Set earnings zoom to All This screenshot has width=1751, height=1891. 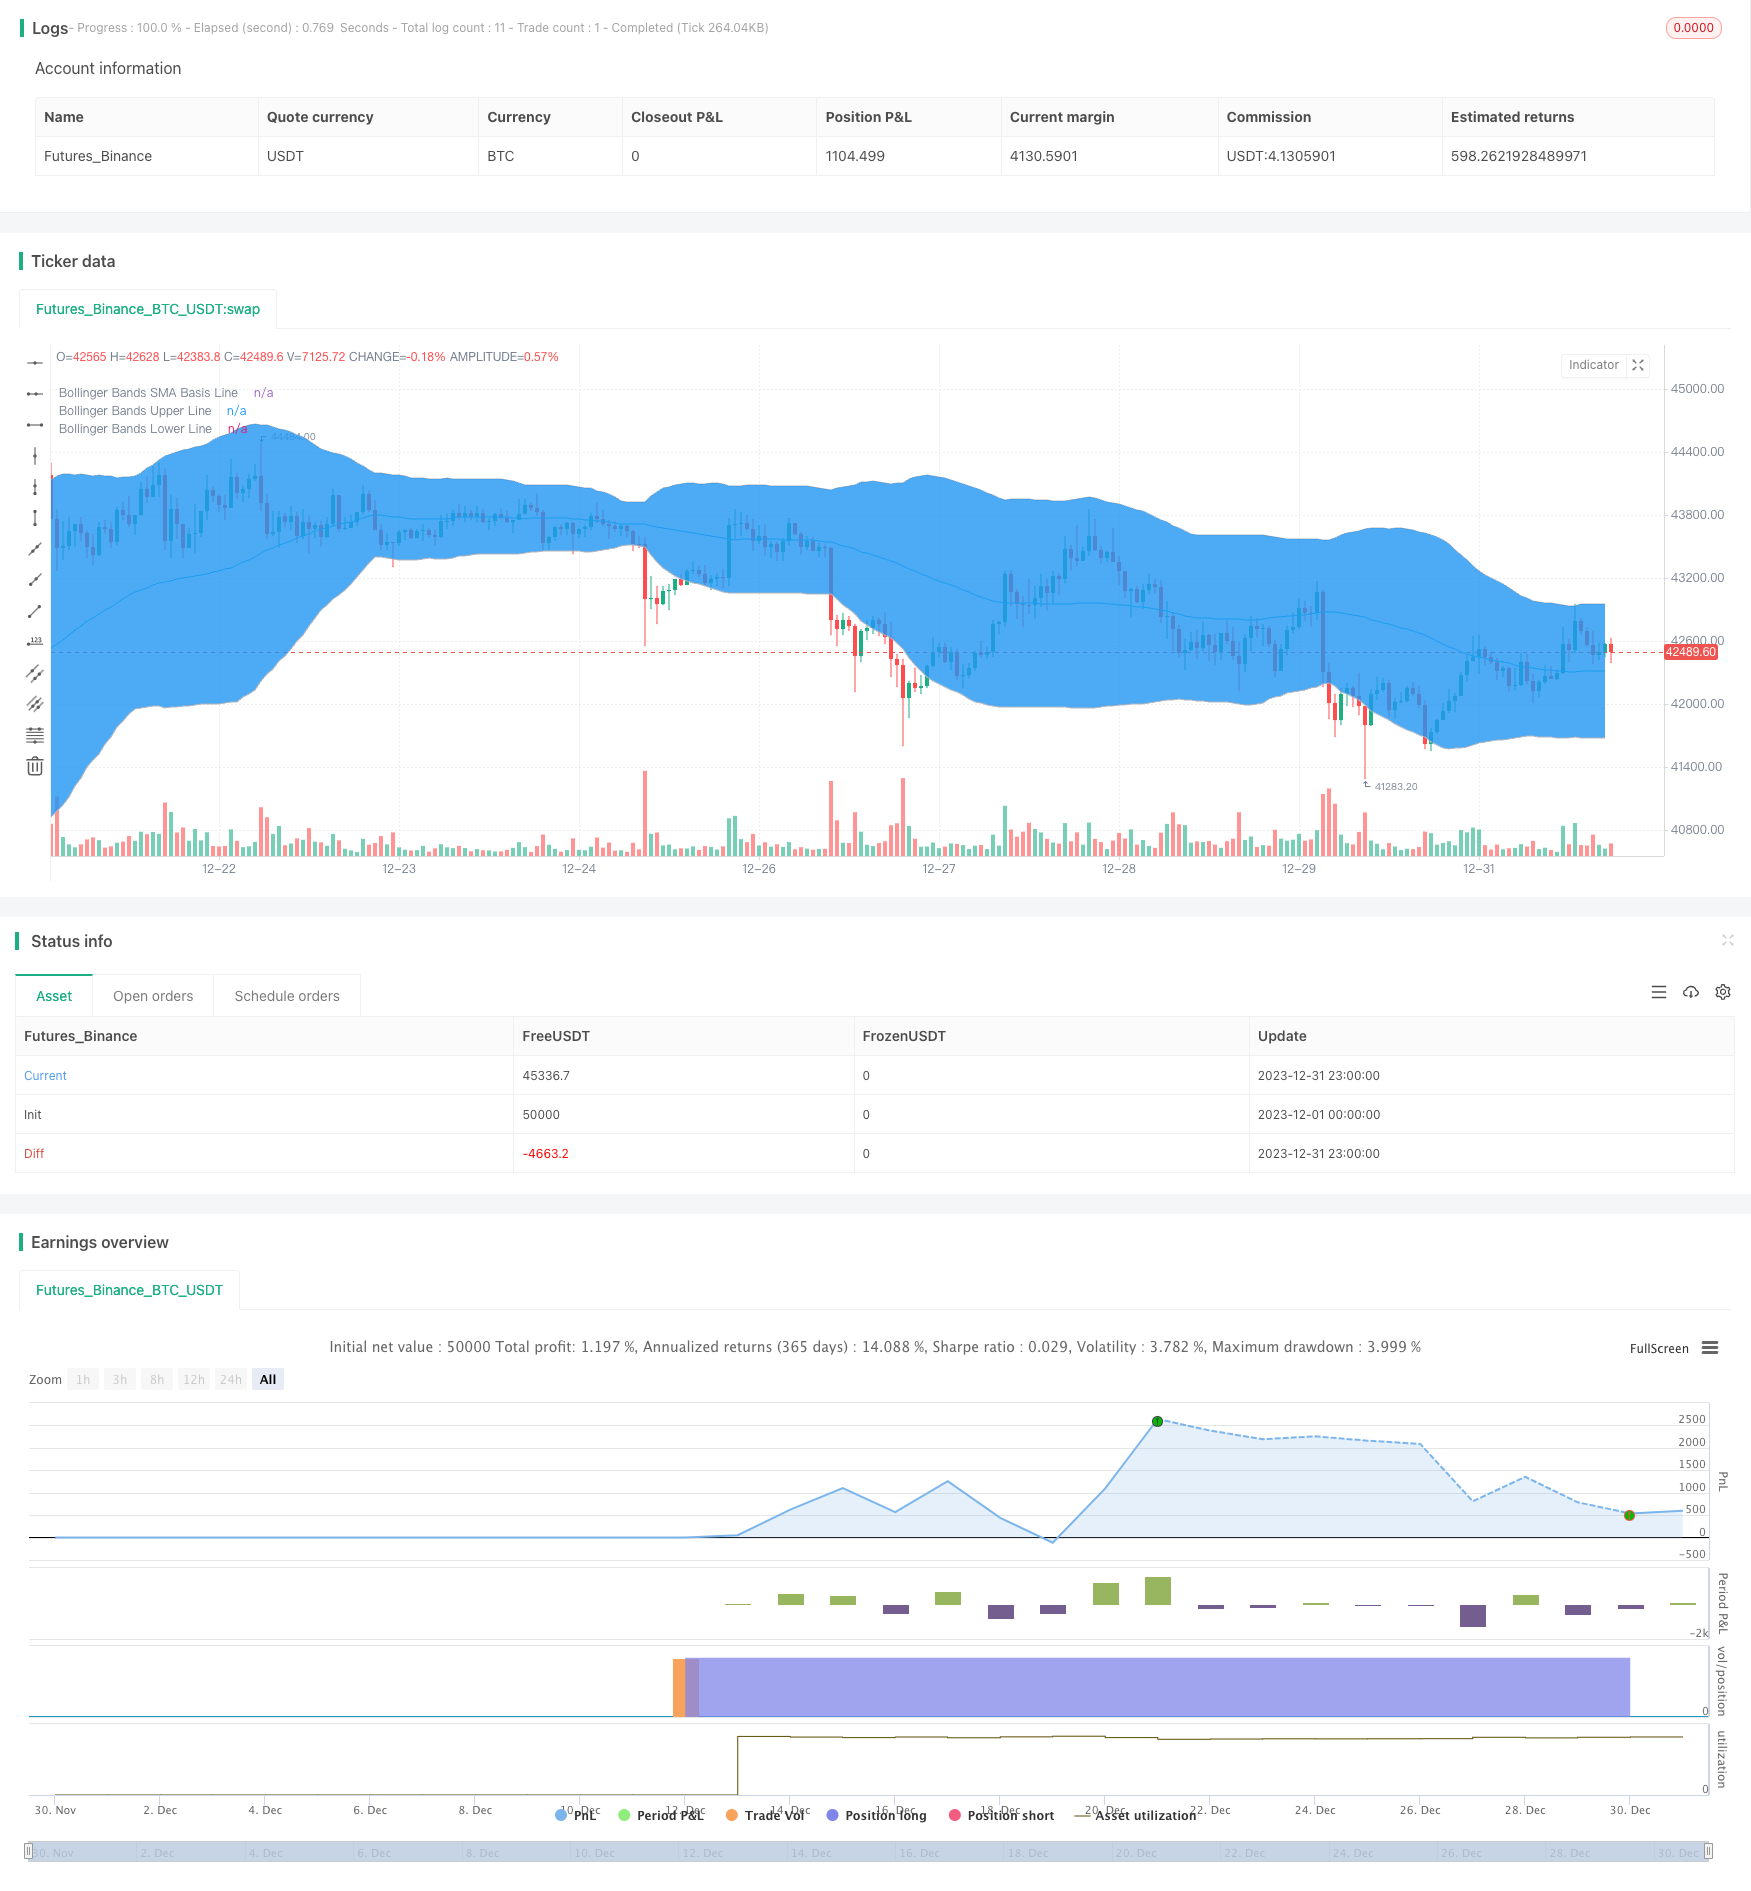(268, 1379)
